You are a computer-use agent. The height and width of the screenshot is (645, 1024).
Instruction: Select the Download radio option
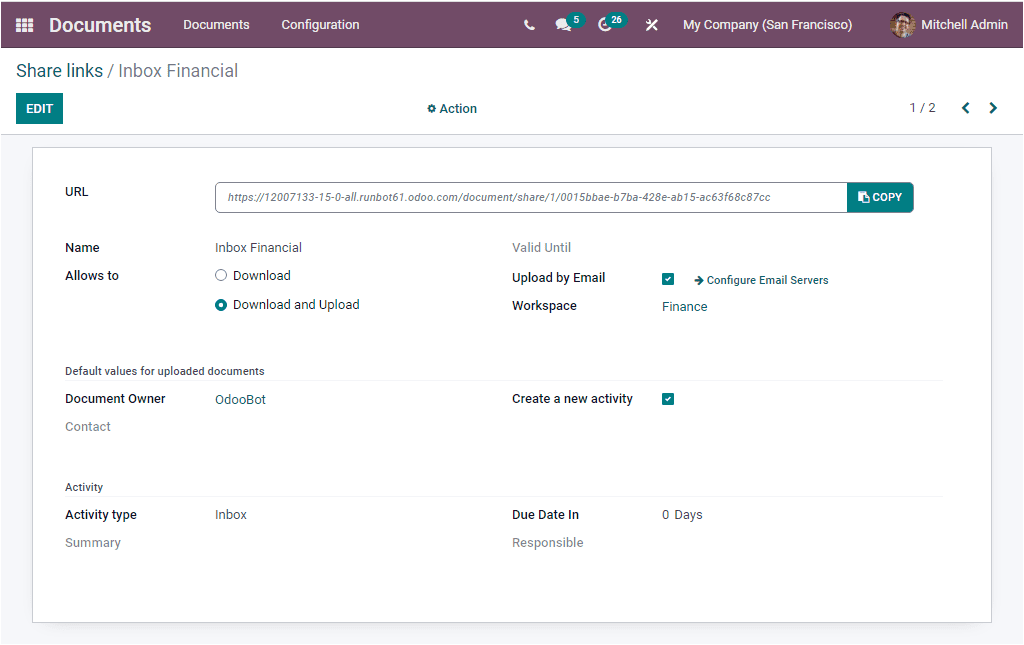(x=221, y=275)
